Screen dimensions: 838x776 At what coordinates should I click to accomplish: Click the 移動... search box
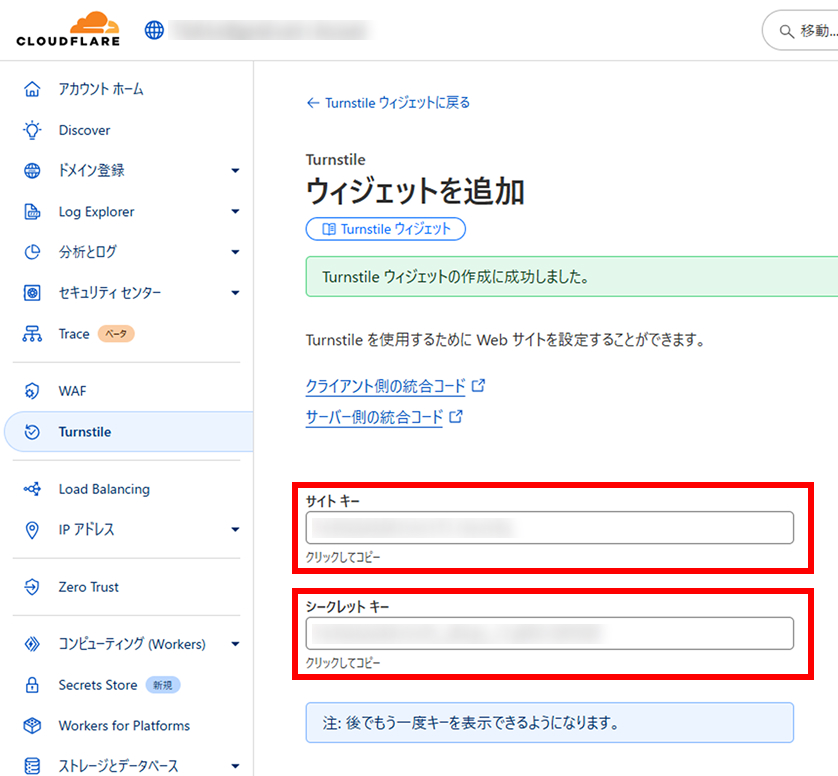800,30
